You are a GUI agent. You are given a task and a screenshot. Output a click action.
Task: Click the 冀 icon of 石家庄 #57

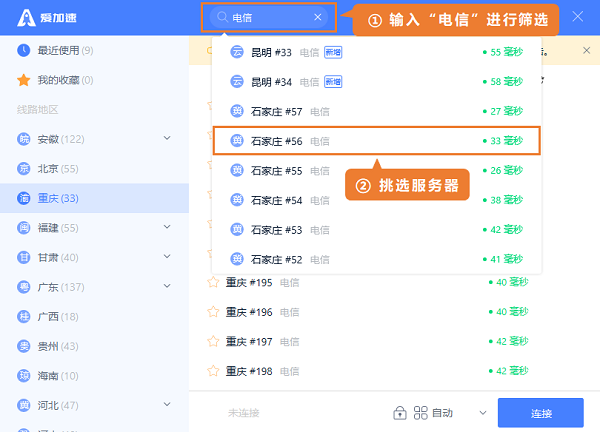(x=237, y=111)
